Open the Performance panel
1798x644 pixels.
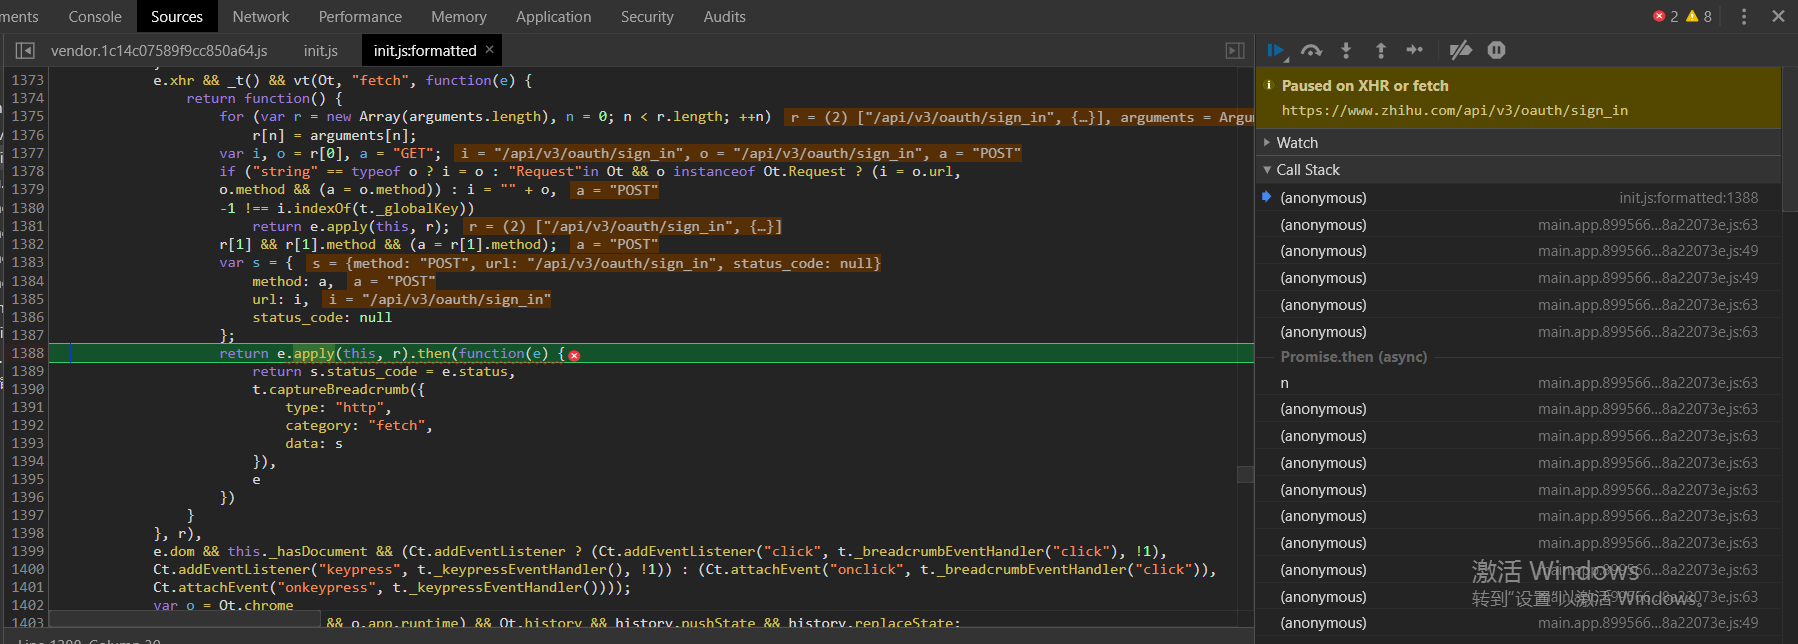[x=360, y=16]
